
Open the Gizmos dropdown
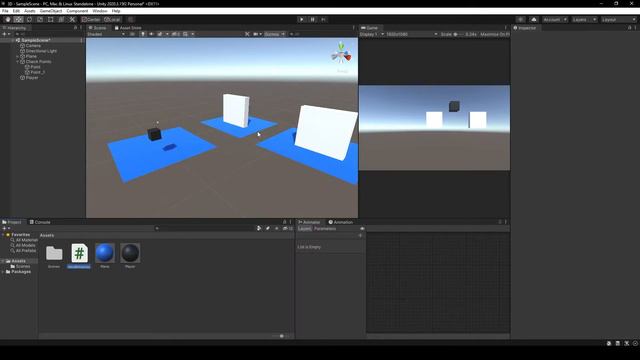pos(274,34)
